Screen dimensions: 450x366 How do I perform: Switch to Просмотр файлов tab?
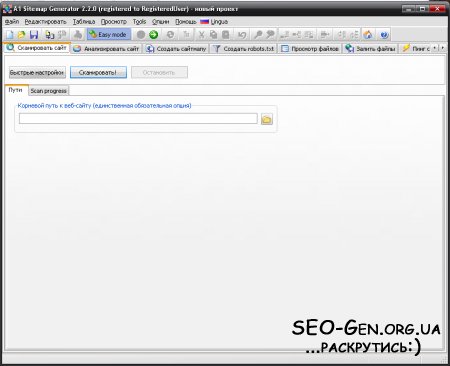click(310, 49)
